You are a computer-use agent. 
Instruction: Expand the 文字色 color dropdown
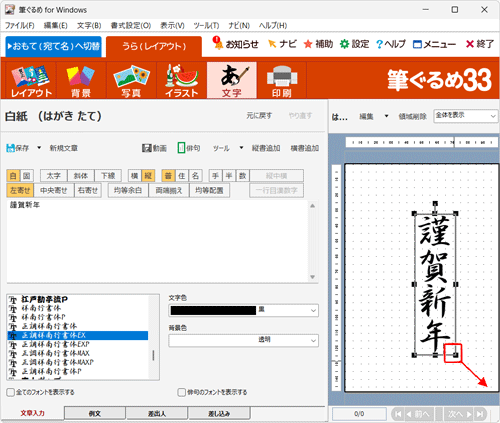313,310
